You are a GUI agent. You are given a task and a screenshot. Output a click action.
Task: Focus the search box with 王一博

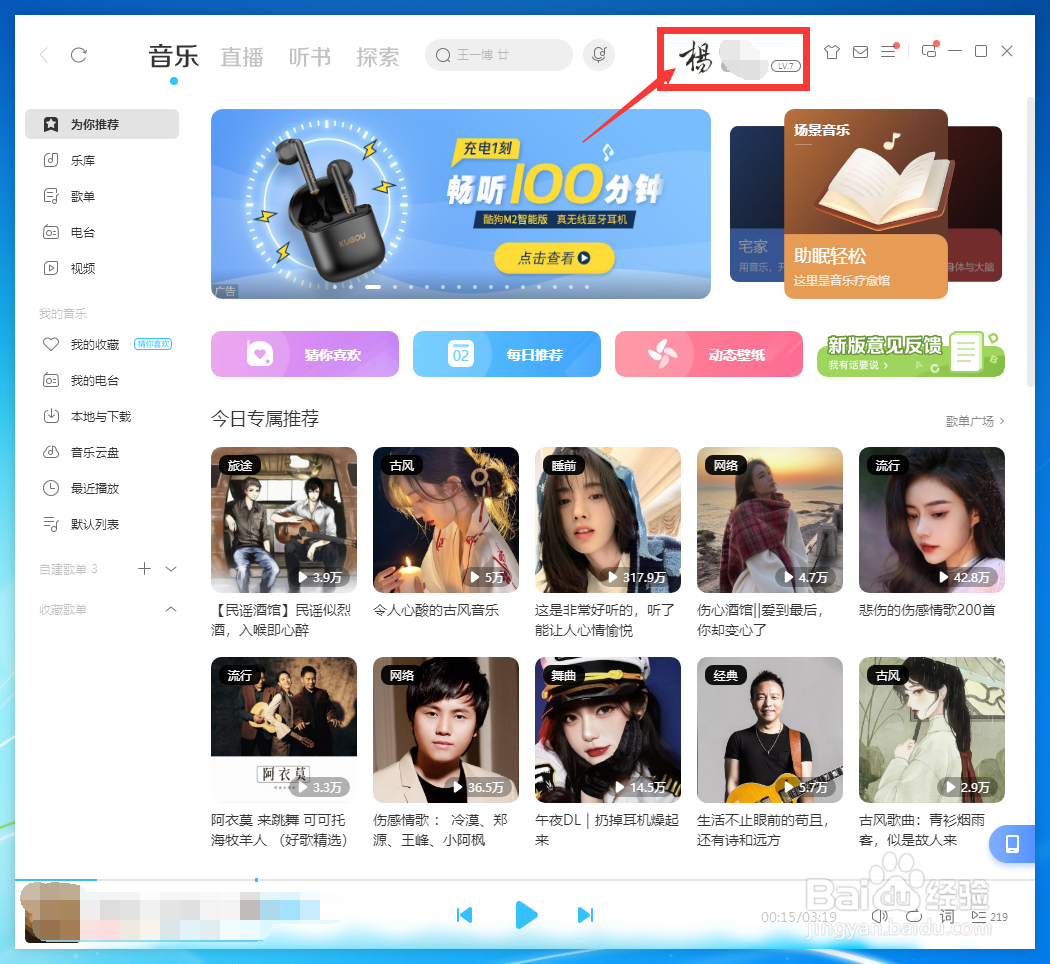[x=499, y=55]
